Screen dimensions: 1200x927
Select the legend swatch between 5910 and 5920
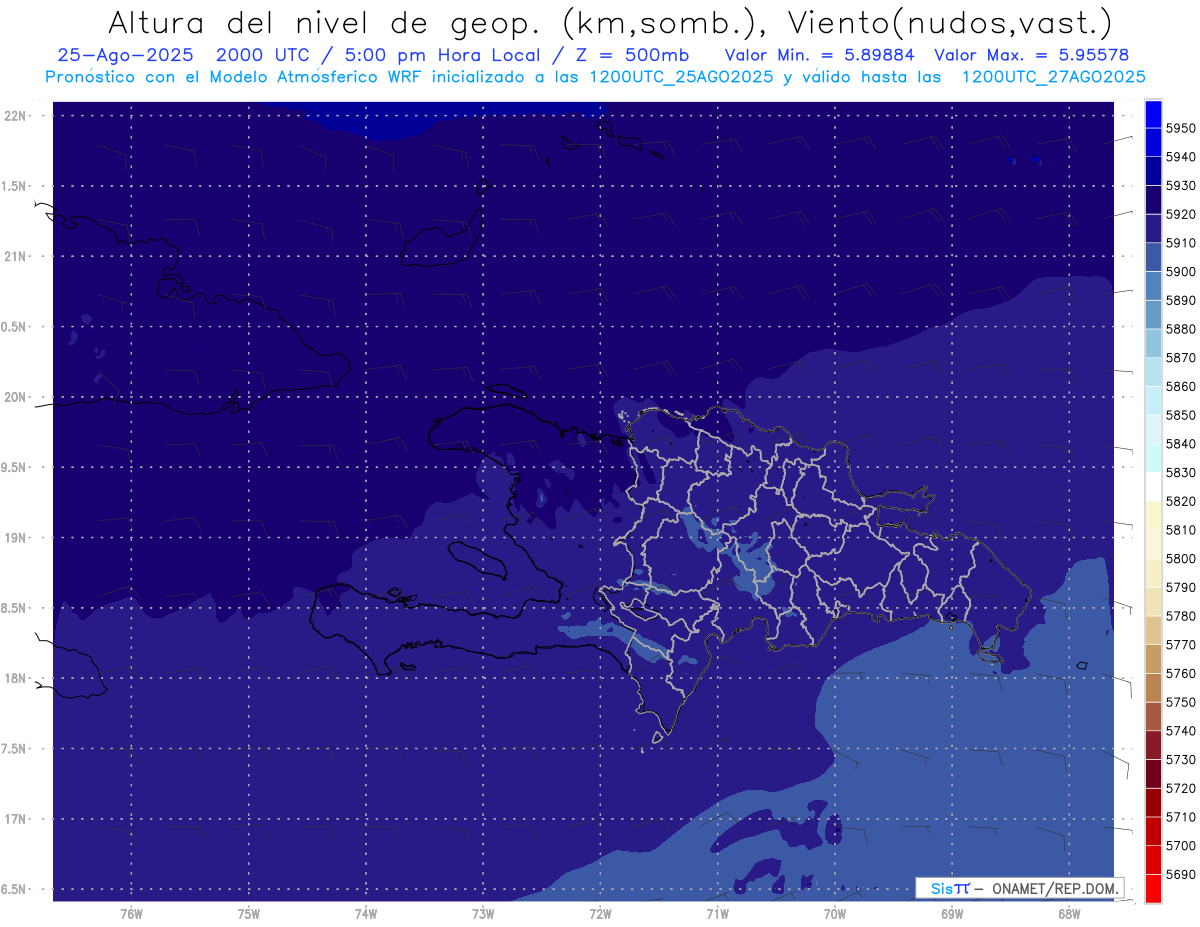click(1153, 229)
